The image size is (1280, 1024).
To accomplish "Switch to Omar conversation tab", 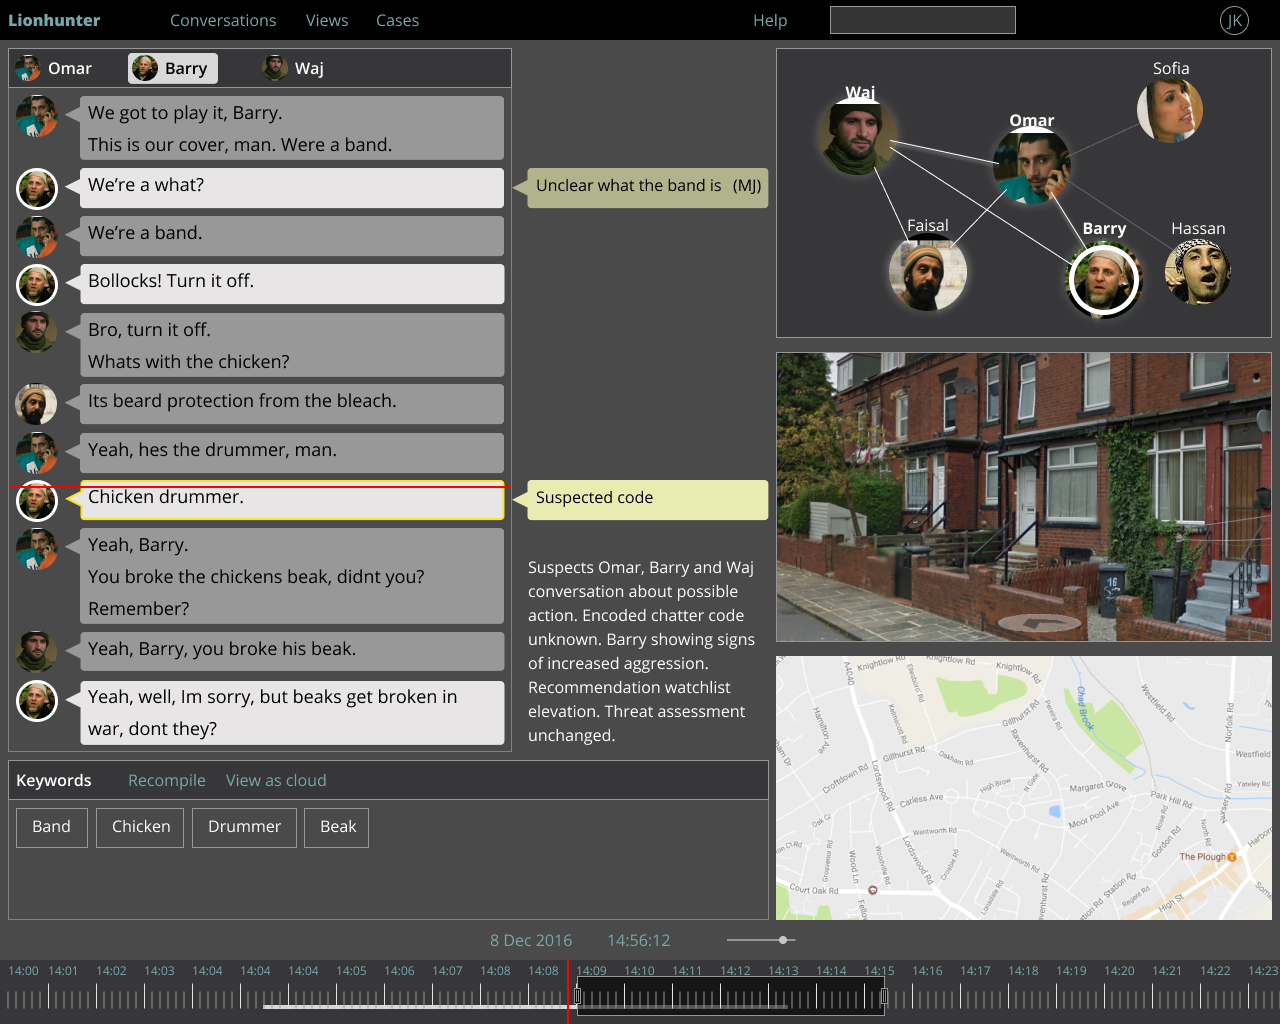I will point(54,68).
